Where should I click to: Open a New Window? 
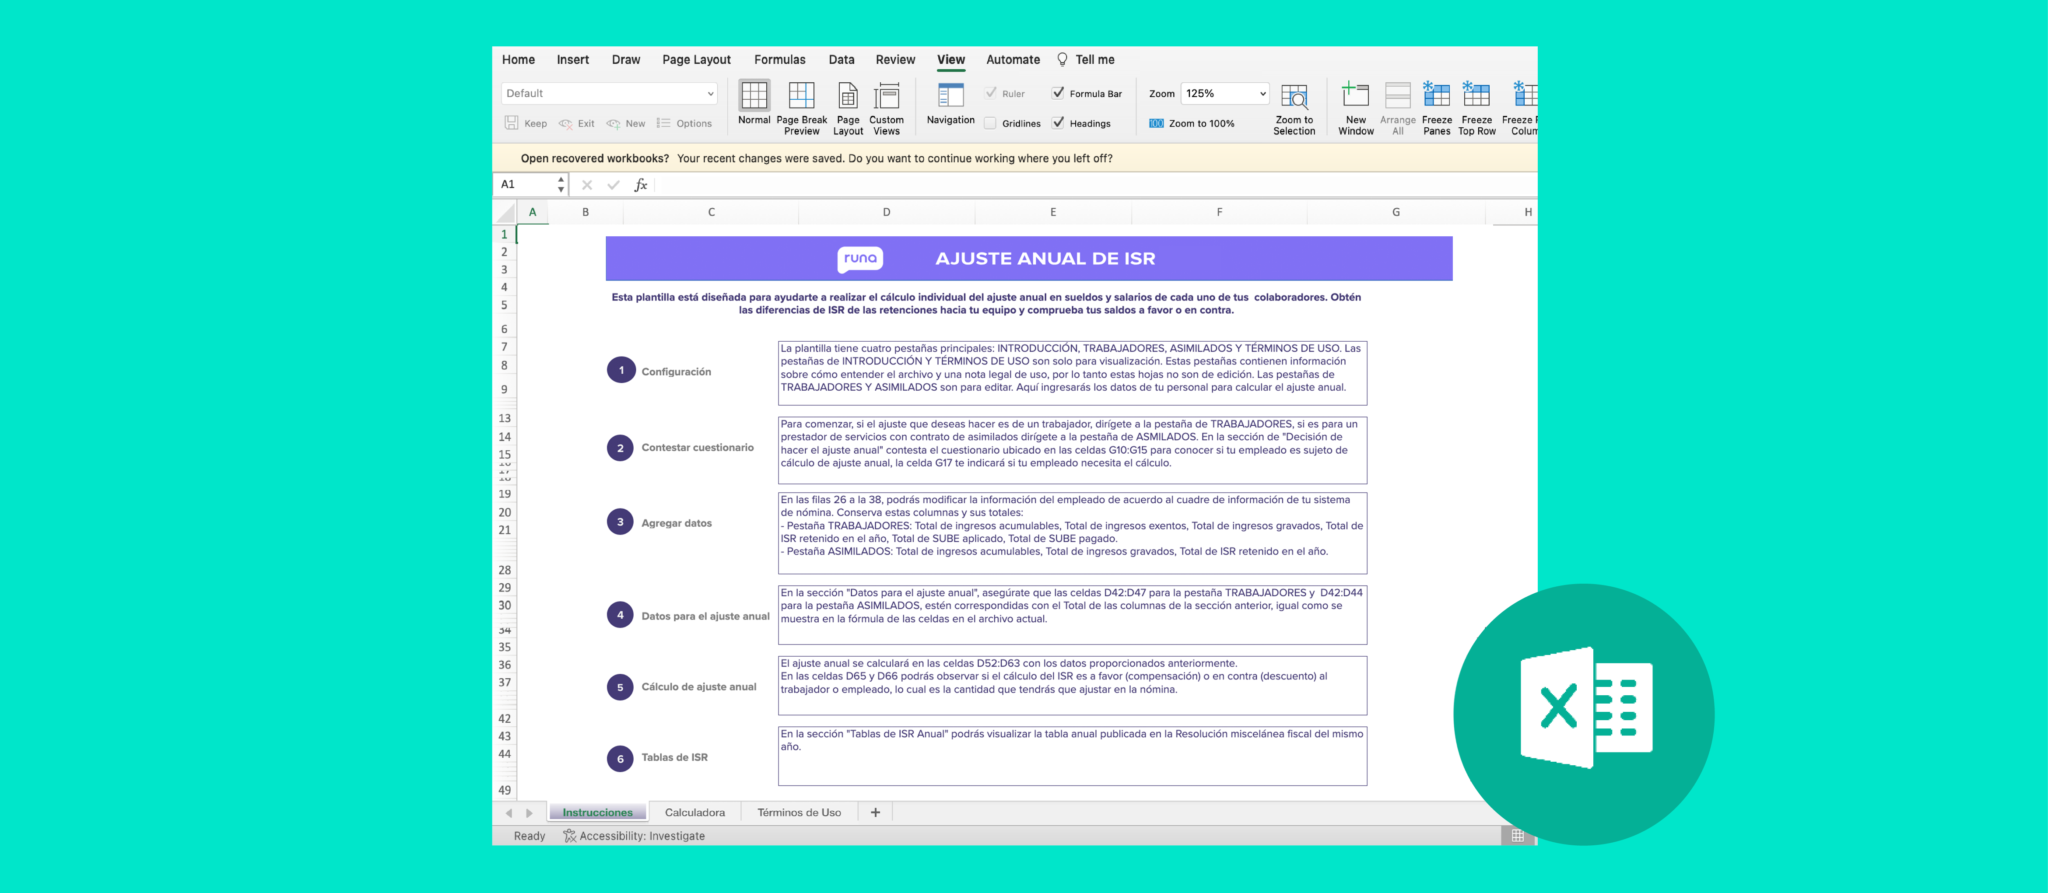point(1356,108)
